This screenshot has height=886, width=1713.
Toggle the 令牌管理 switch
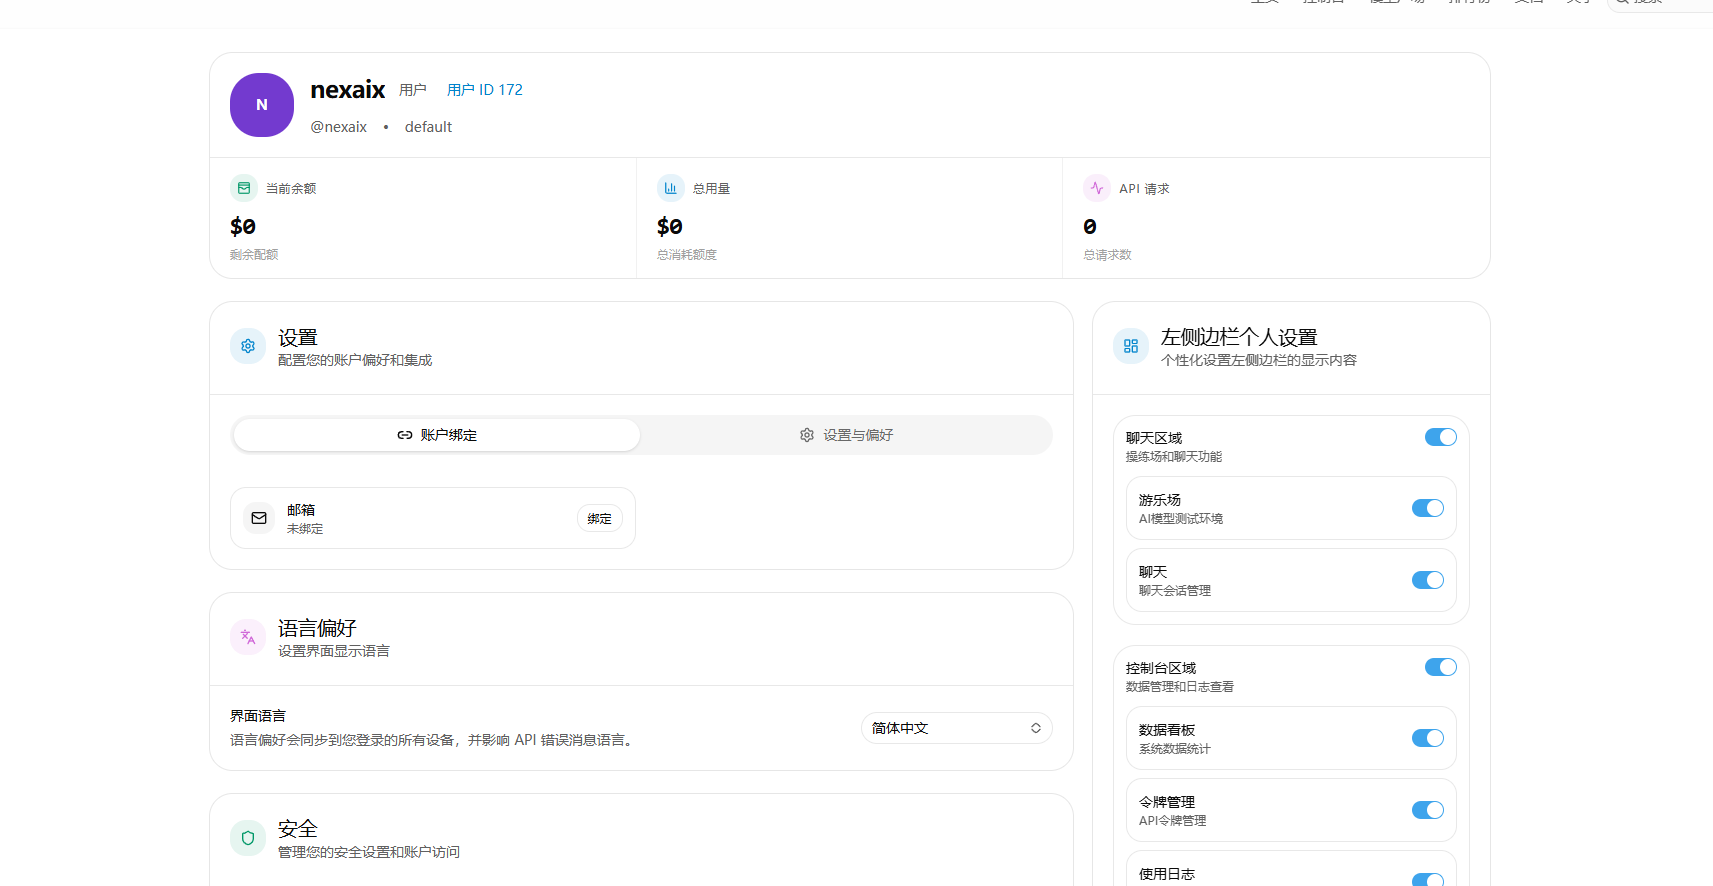tap(1428, 810)
